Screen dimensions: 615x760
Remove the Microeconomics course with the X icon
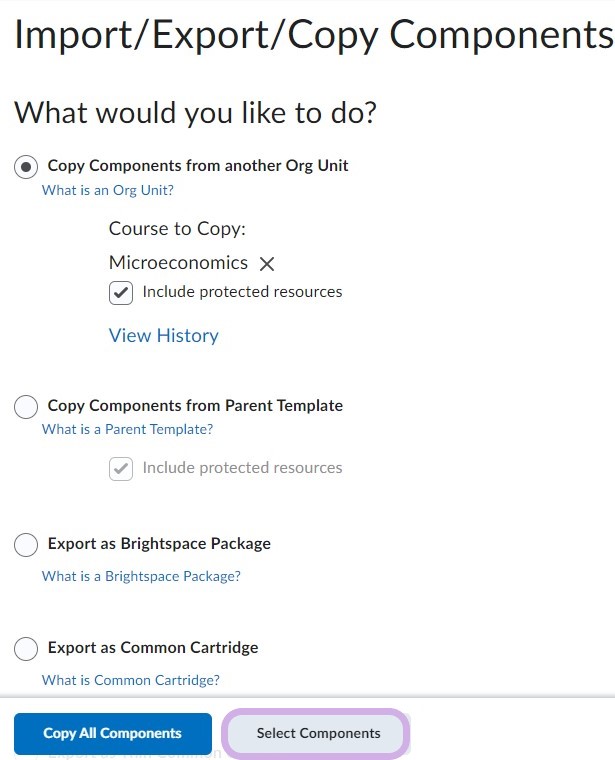tap(267, 264)
